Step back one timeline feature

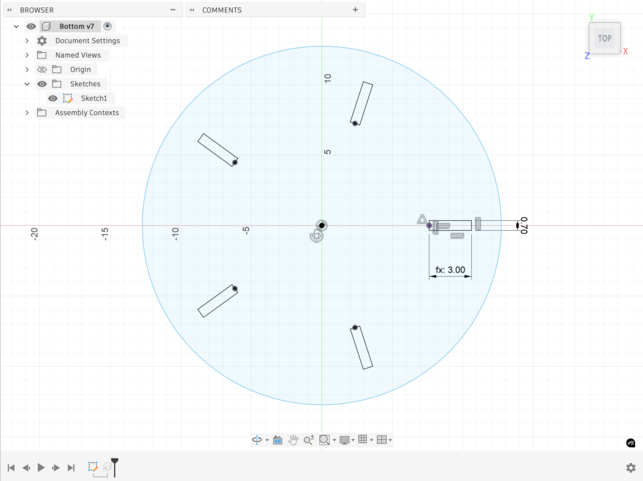(x=26, y=467)
